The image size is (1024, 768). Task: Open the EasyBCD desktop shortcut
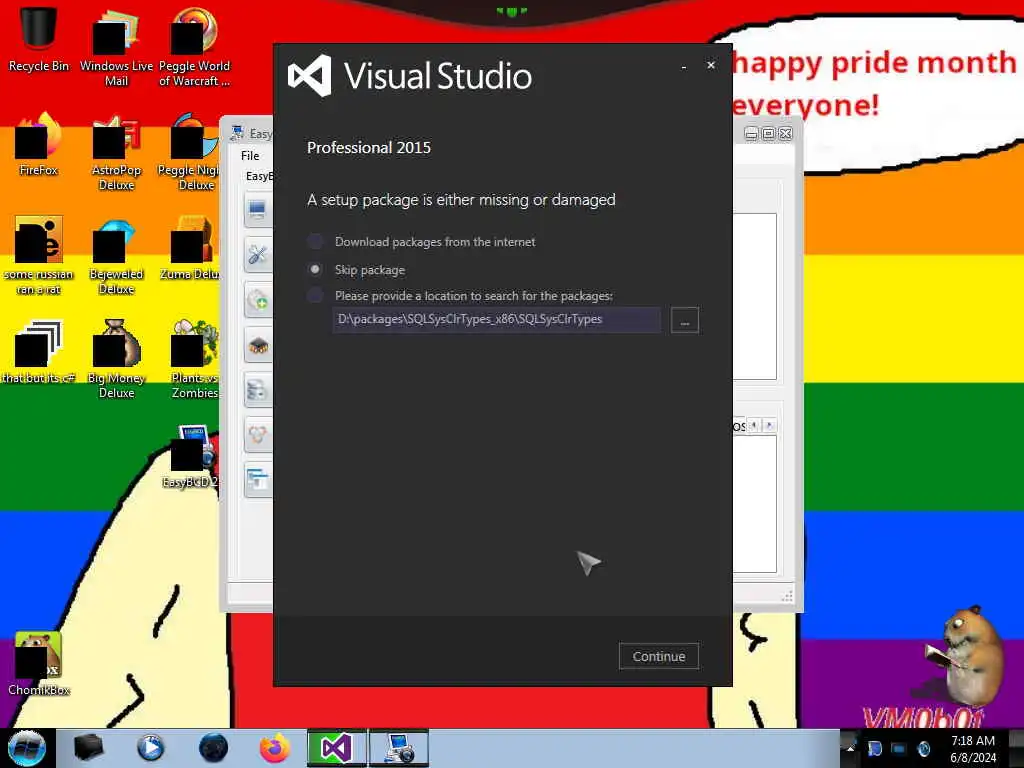click(x=191, y=456)
